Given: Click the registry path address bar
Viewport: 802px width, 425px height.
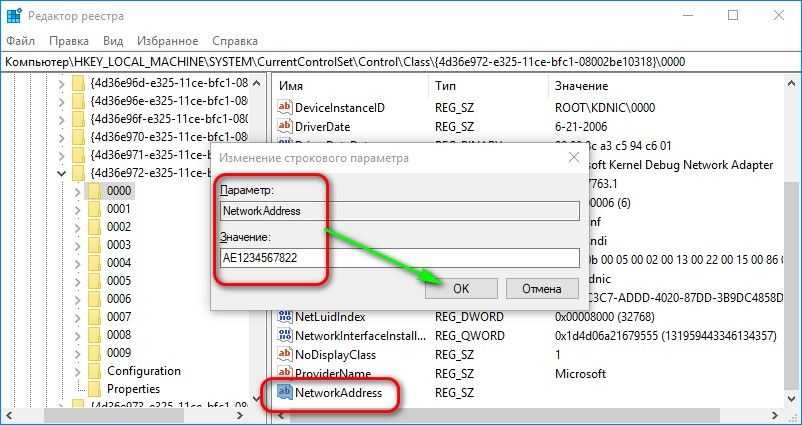Looking at the screenshot, I should (401, 62).
